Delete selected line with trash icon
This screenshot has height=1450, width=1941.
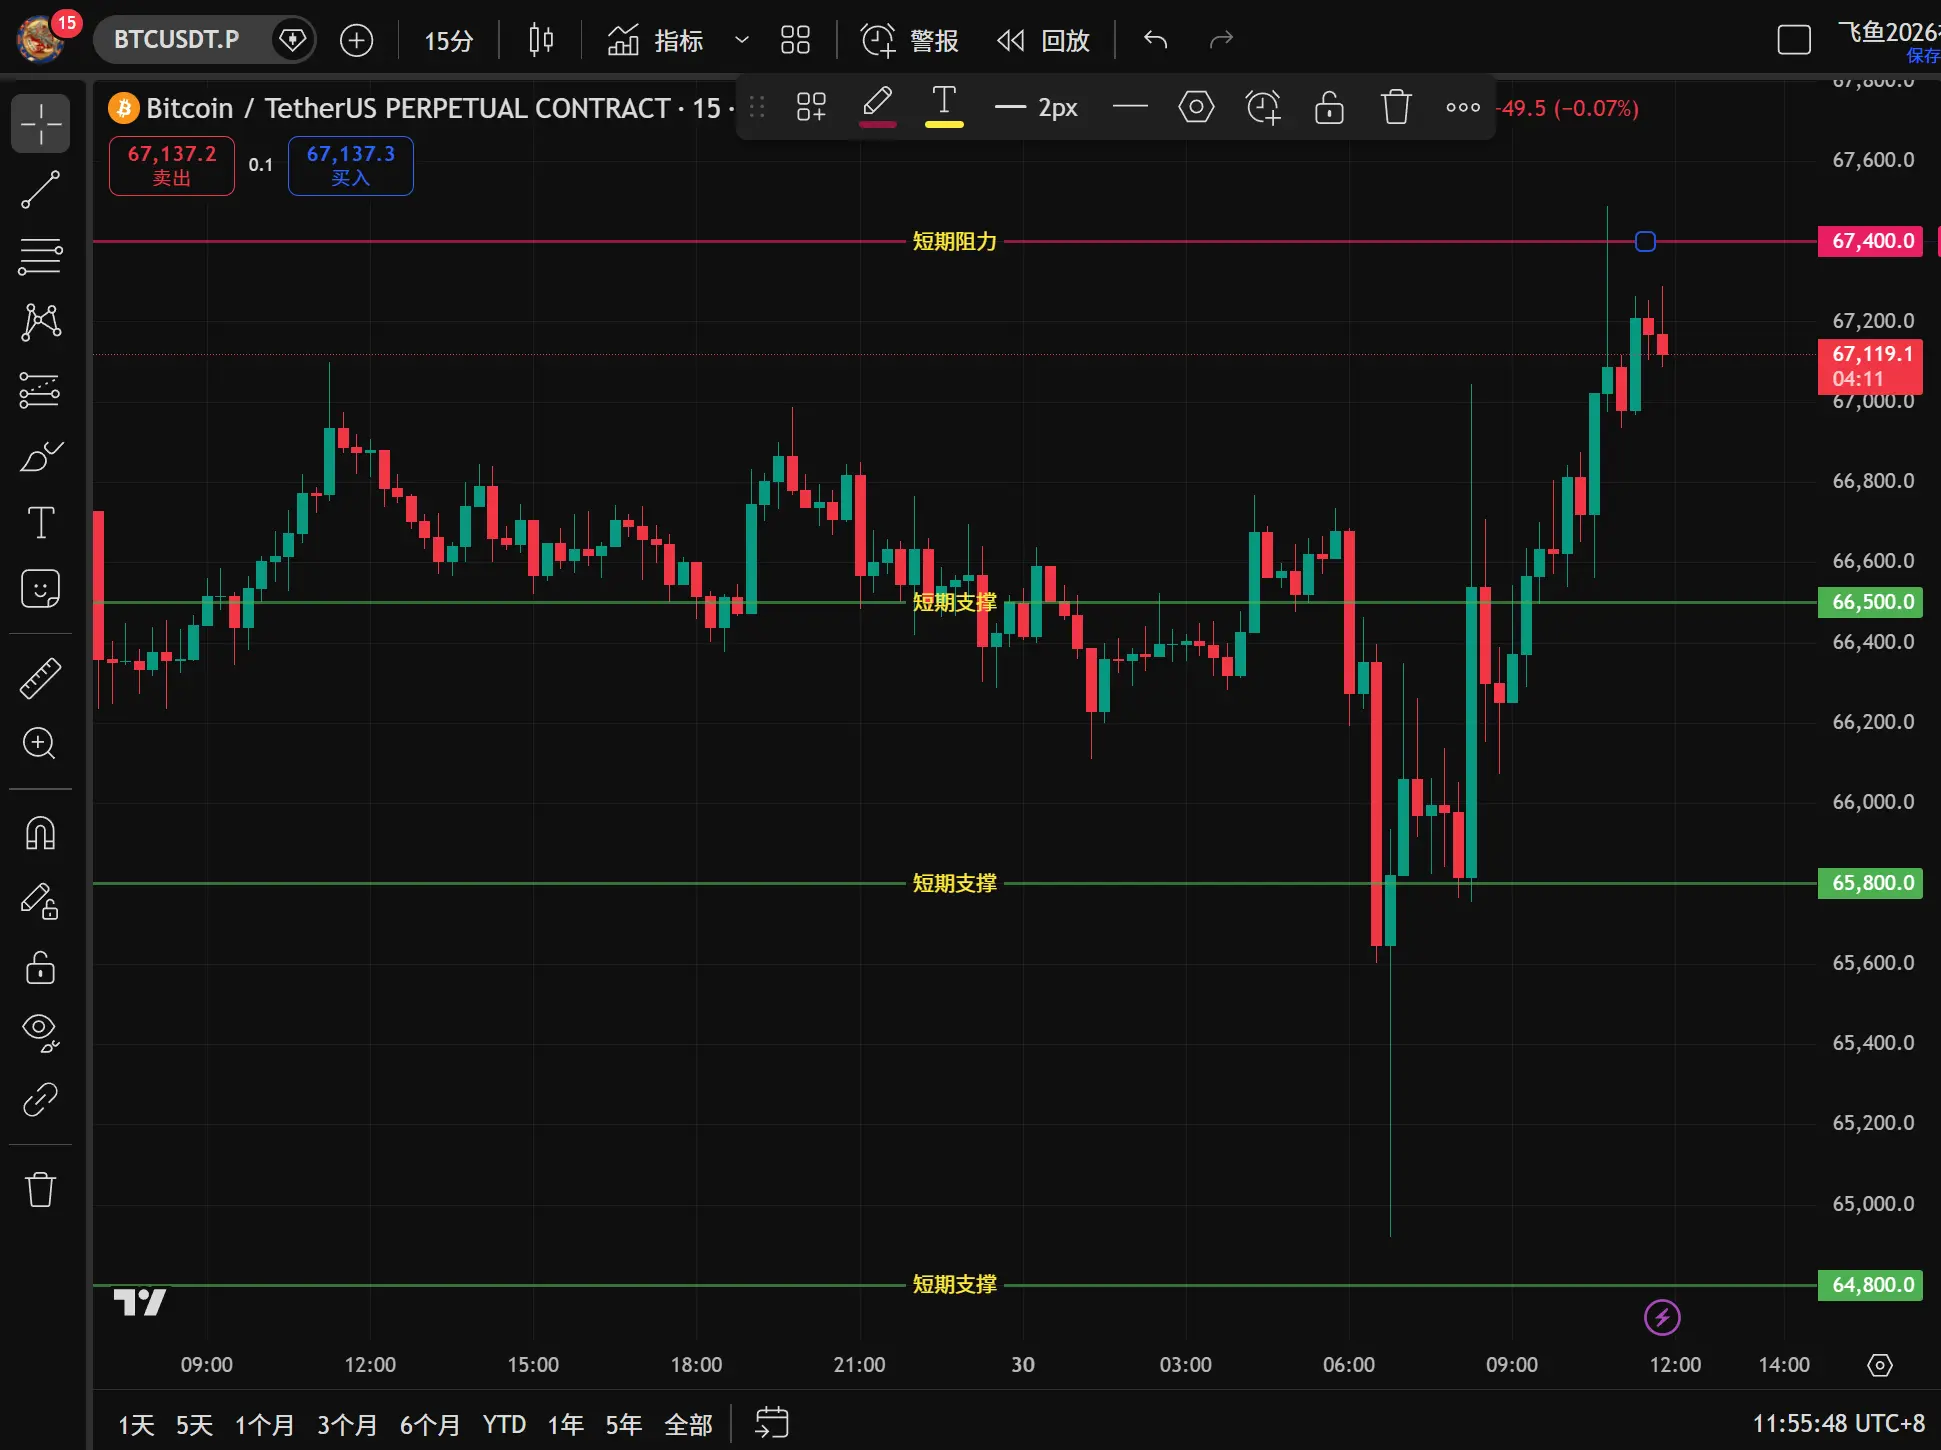point(1395,107)
